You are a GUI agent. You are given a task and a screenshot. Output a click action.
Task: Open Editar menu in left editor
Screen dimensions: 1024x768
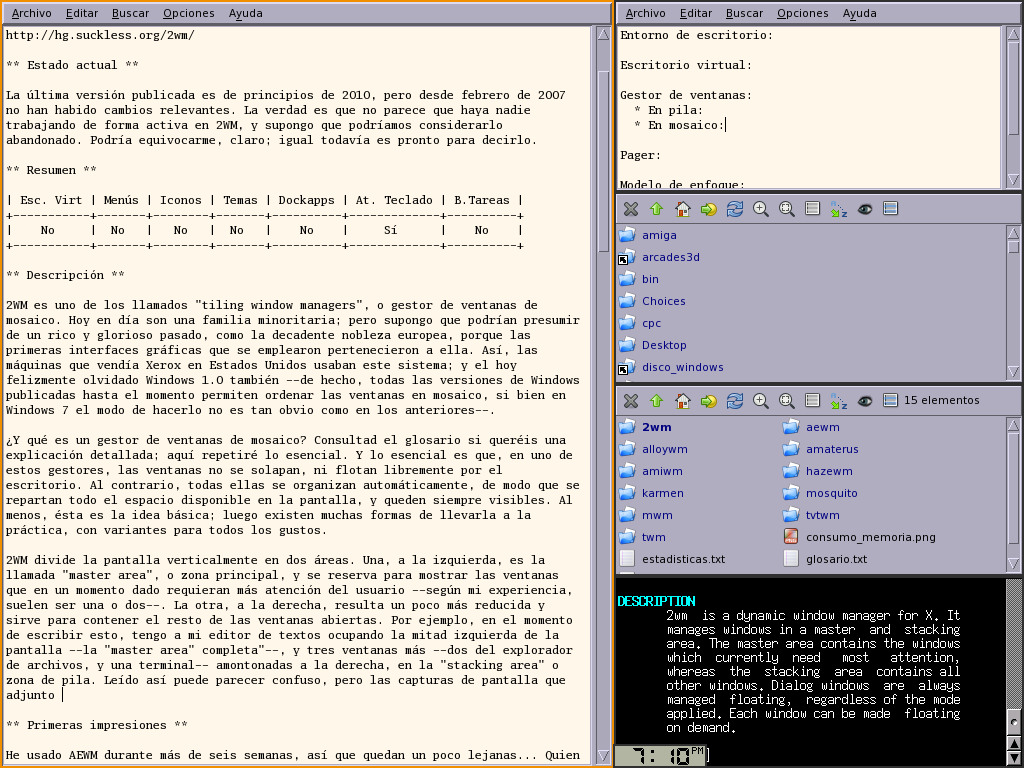[x=82, y=13]
